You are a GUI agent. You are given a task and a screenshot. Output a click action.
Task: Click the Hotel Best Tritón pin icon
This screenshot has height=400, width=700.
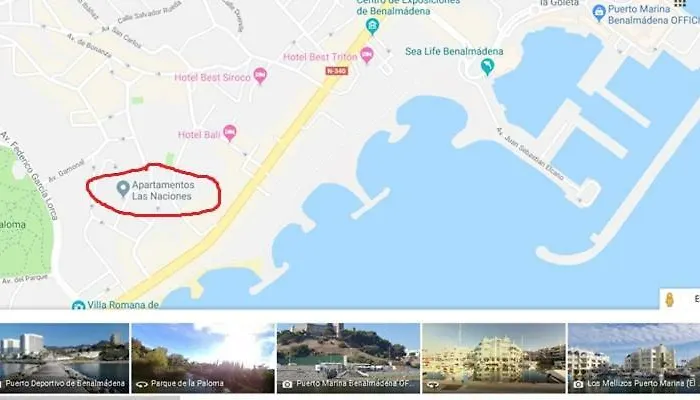coord(367,55)
